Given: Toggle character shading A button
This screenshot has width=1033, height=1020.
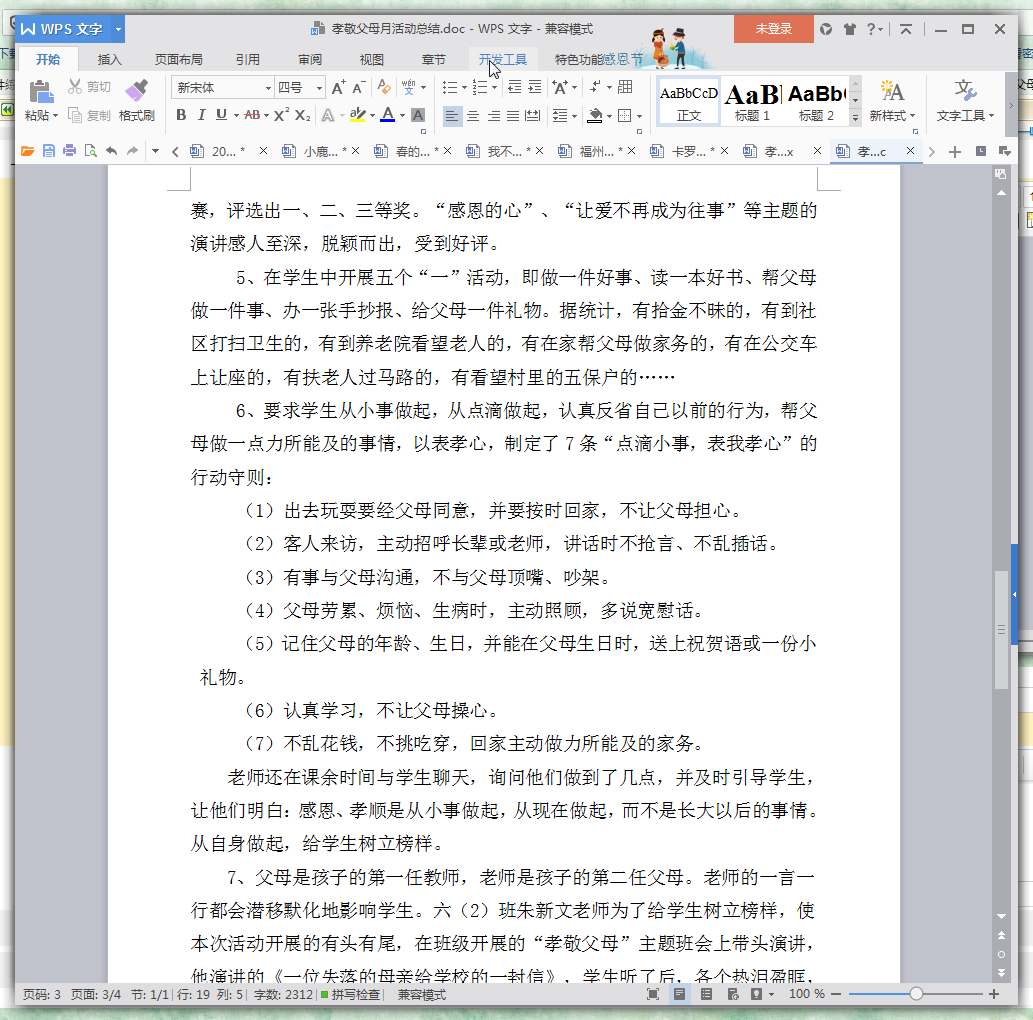Looking at the screenshot, I should 418,115.
